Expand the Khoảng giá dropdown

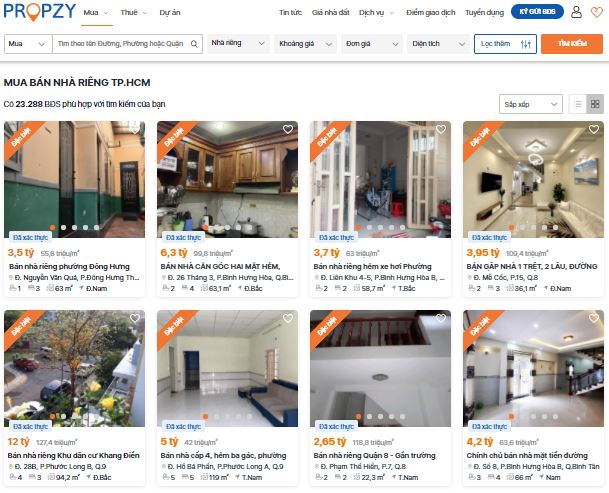305,44
